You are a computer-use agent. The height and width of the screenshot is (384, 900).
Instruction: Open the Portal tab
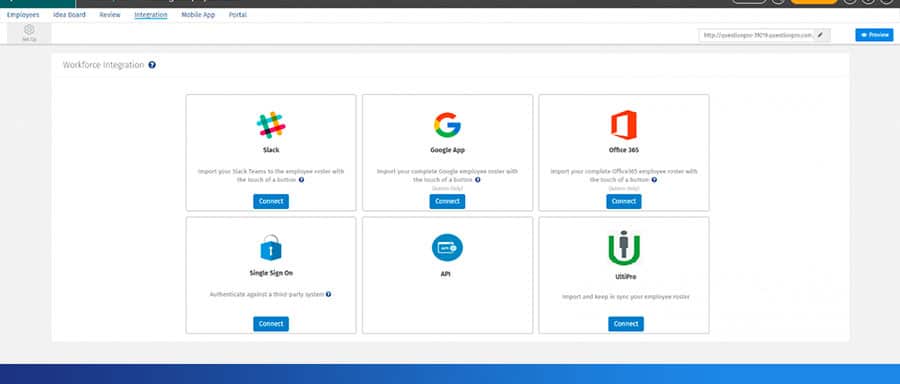point(238,15)
